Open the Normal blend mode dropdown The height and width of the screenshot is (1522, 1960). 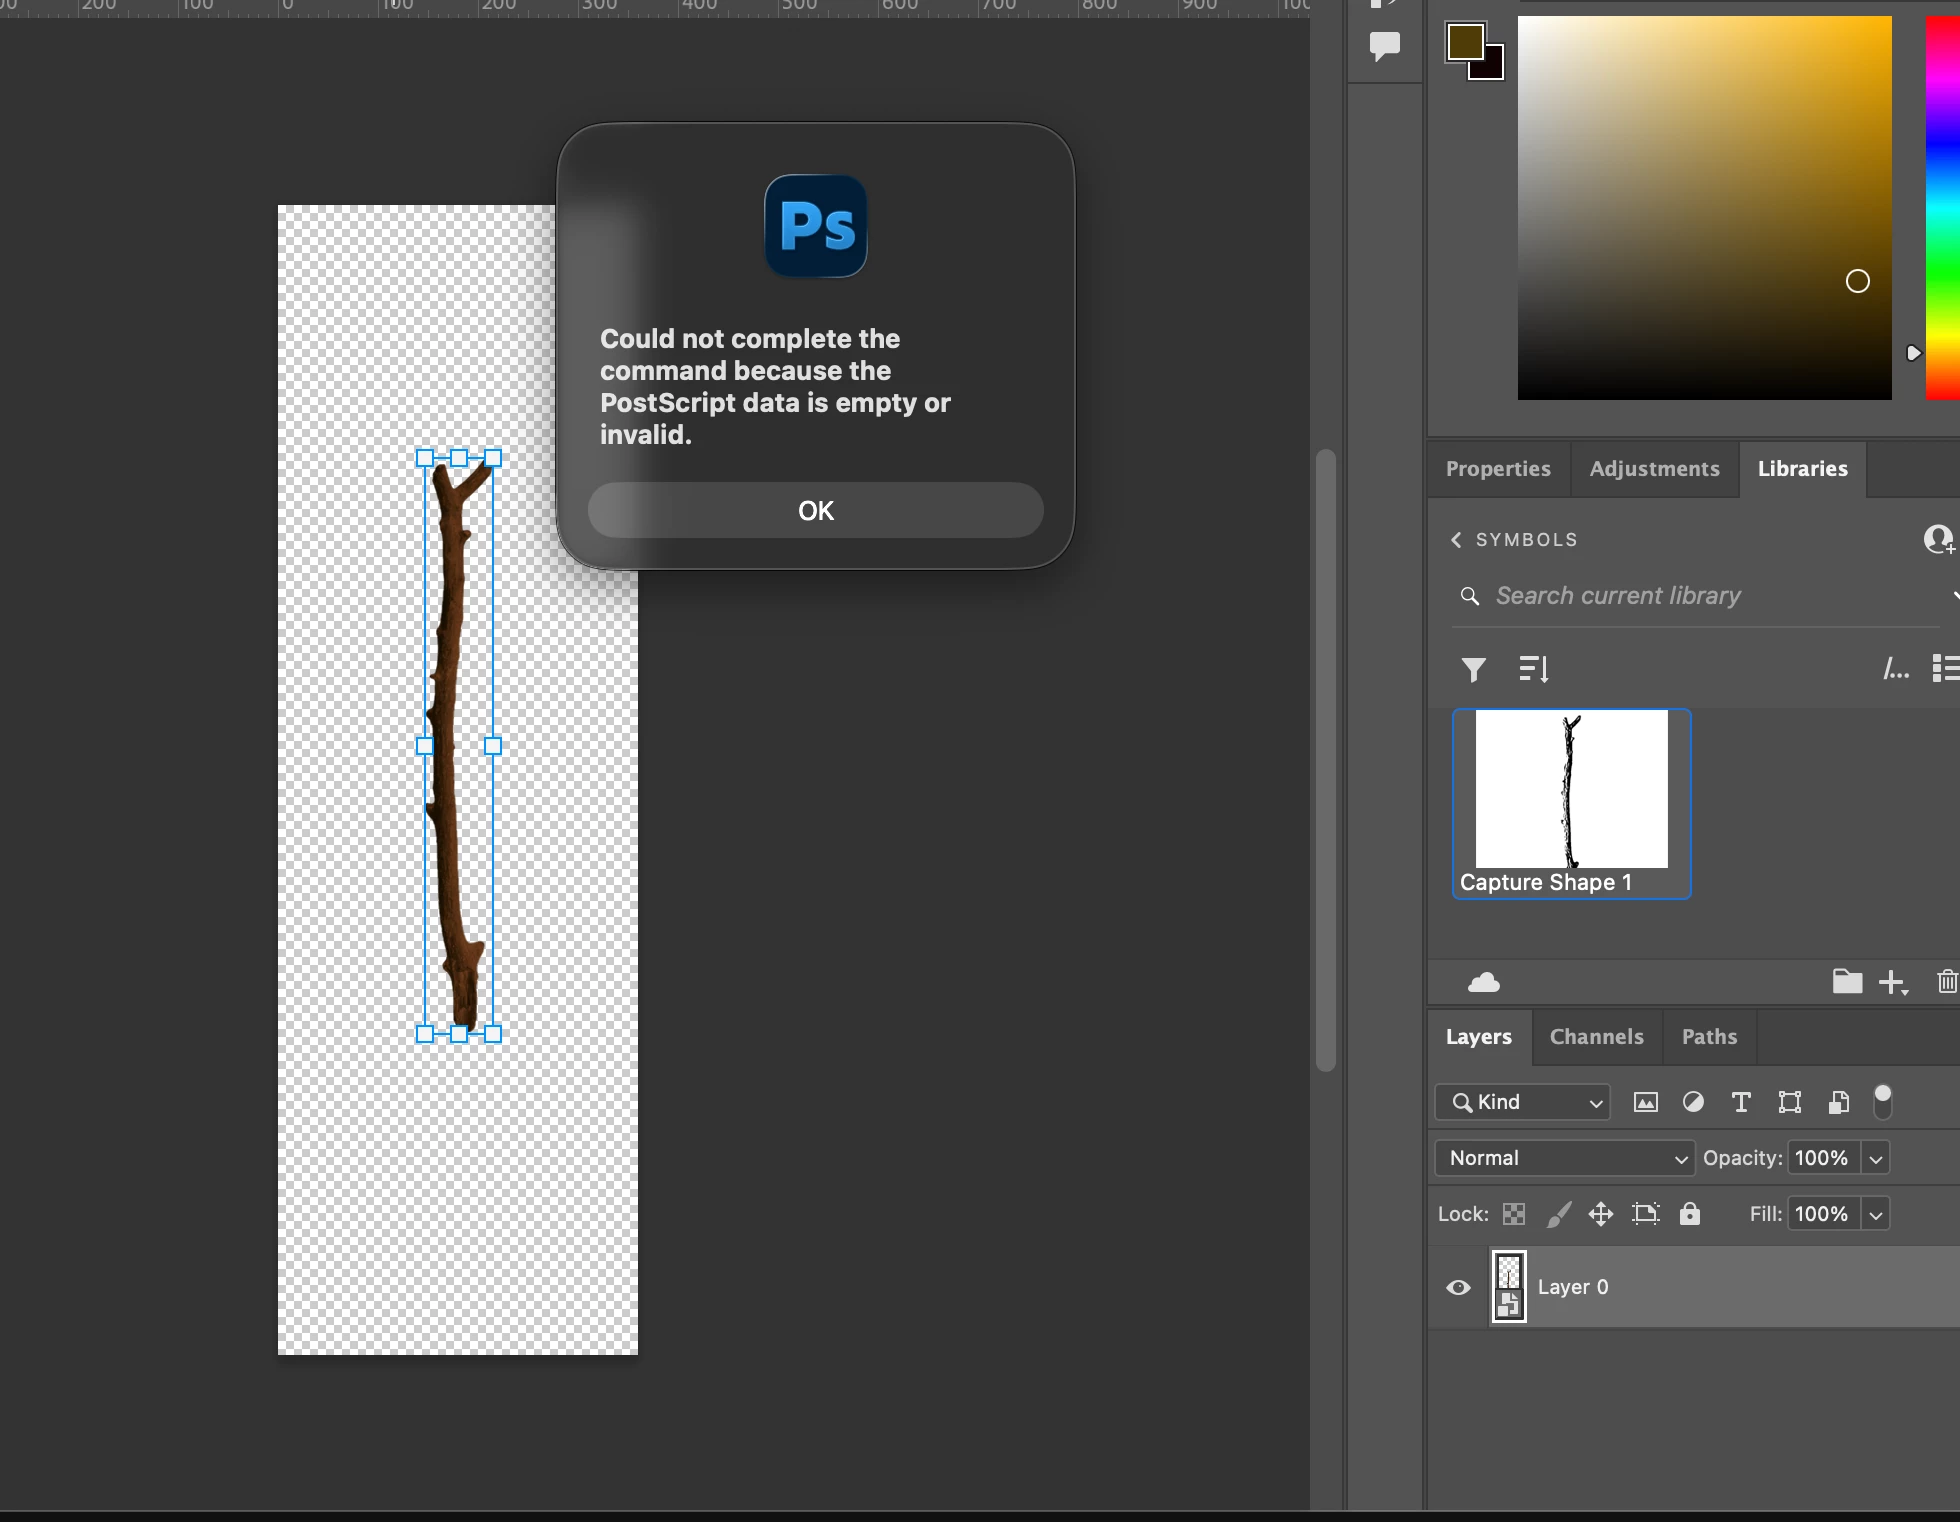[1564, 1158]
